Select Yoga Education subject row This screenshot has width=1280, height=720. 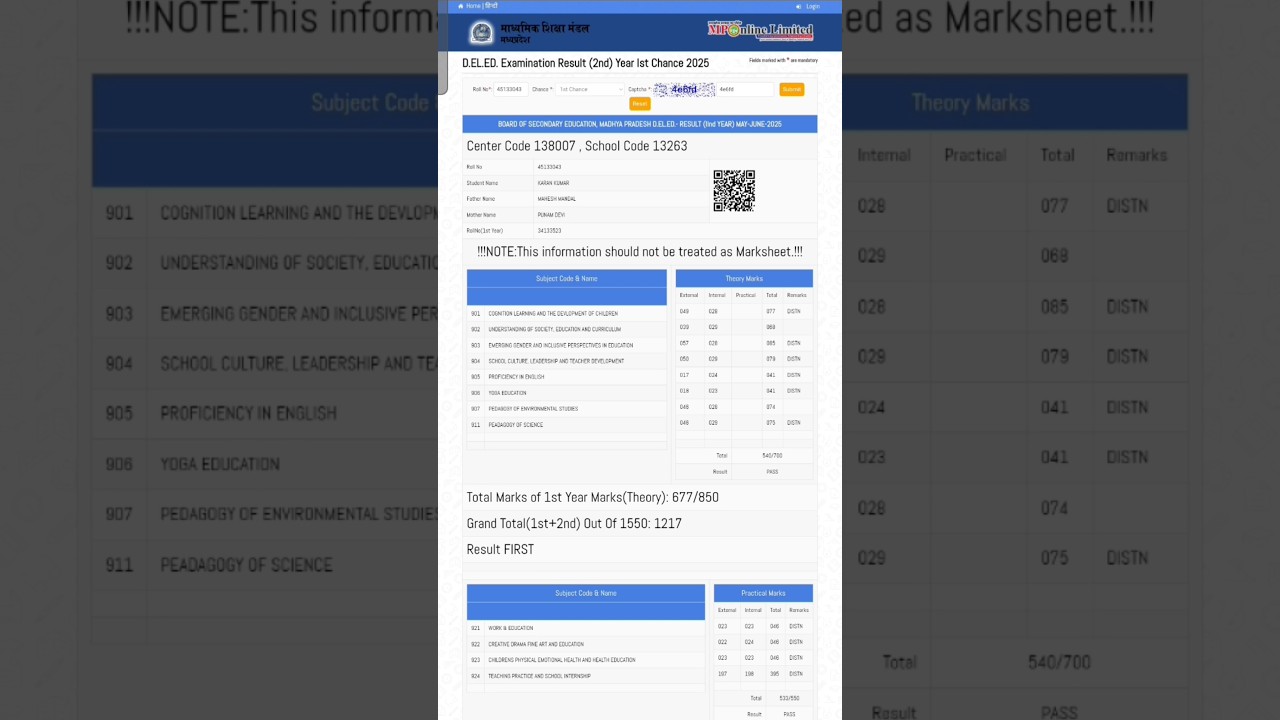[567, 393]
